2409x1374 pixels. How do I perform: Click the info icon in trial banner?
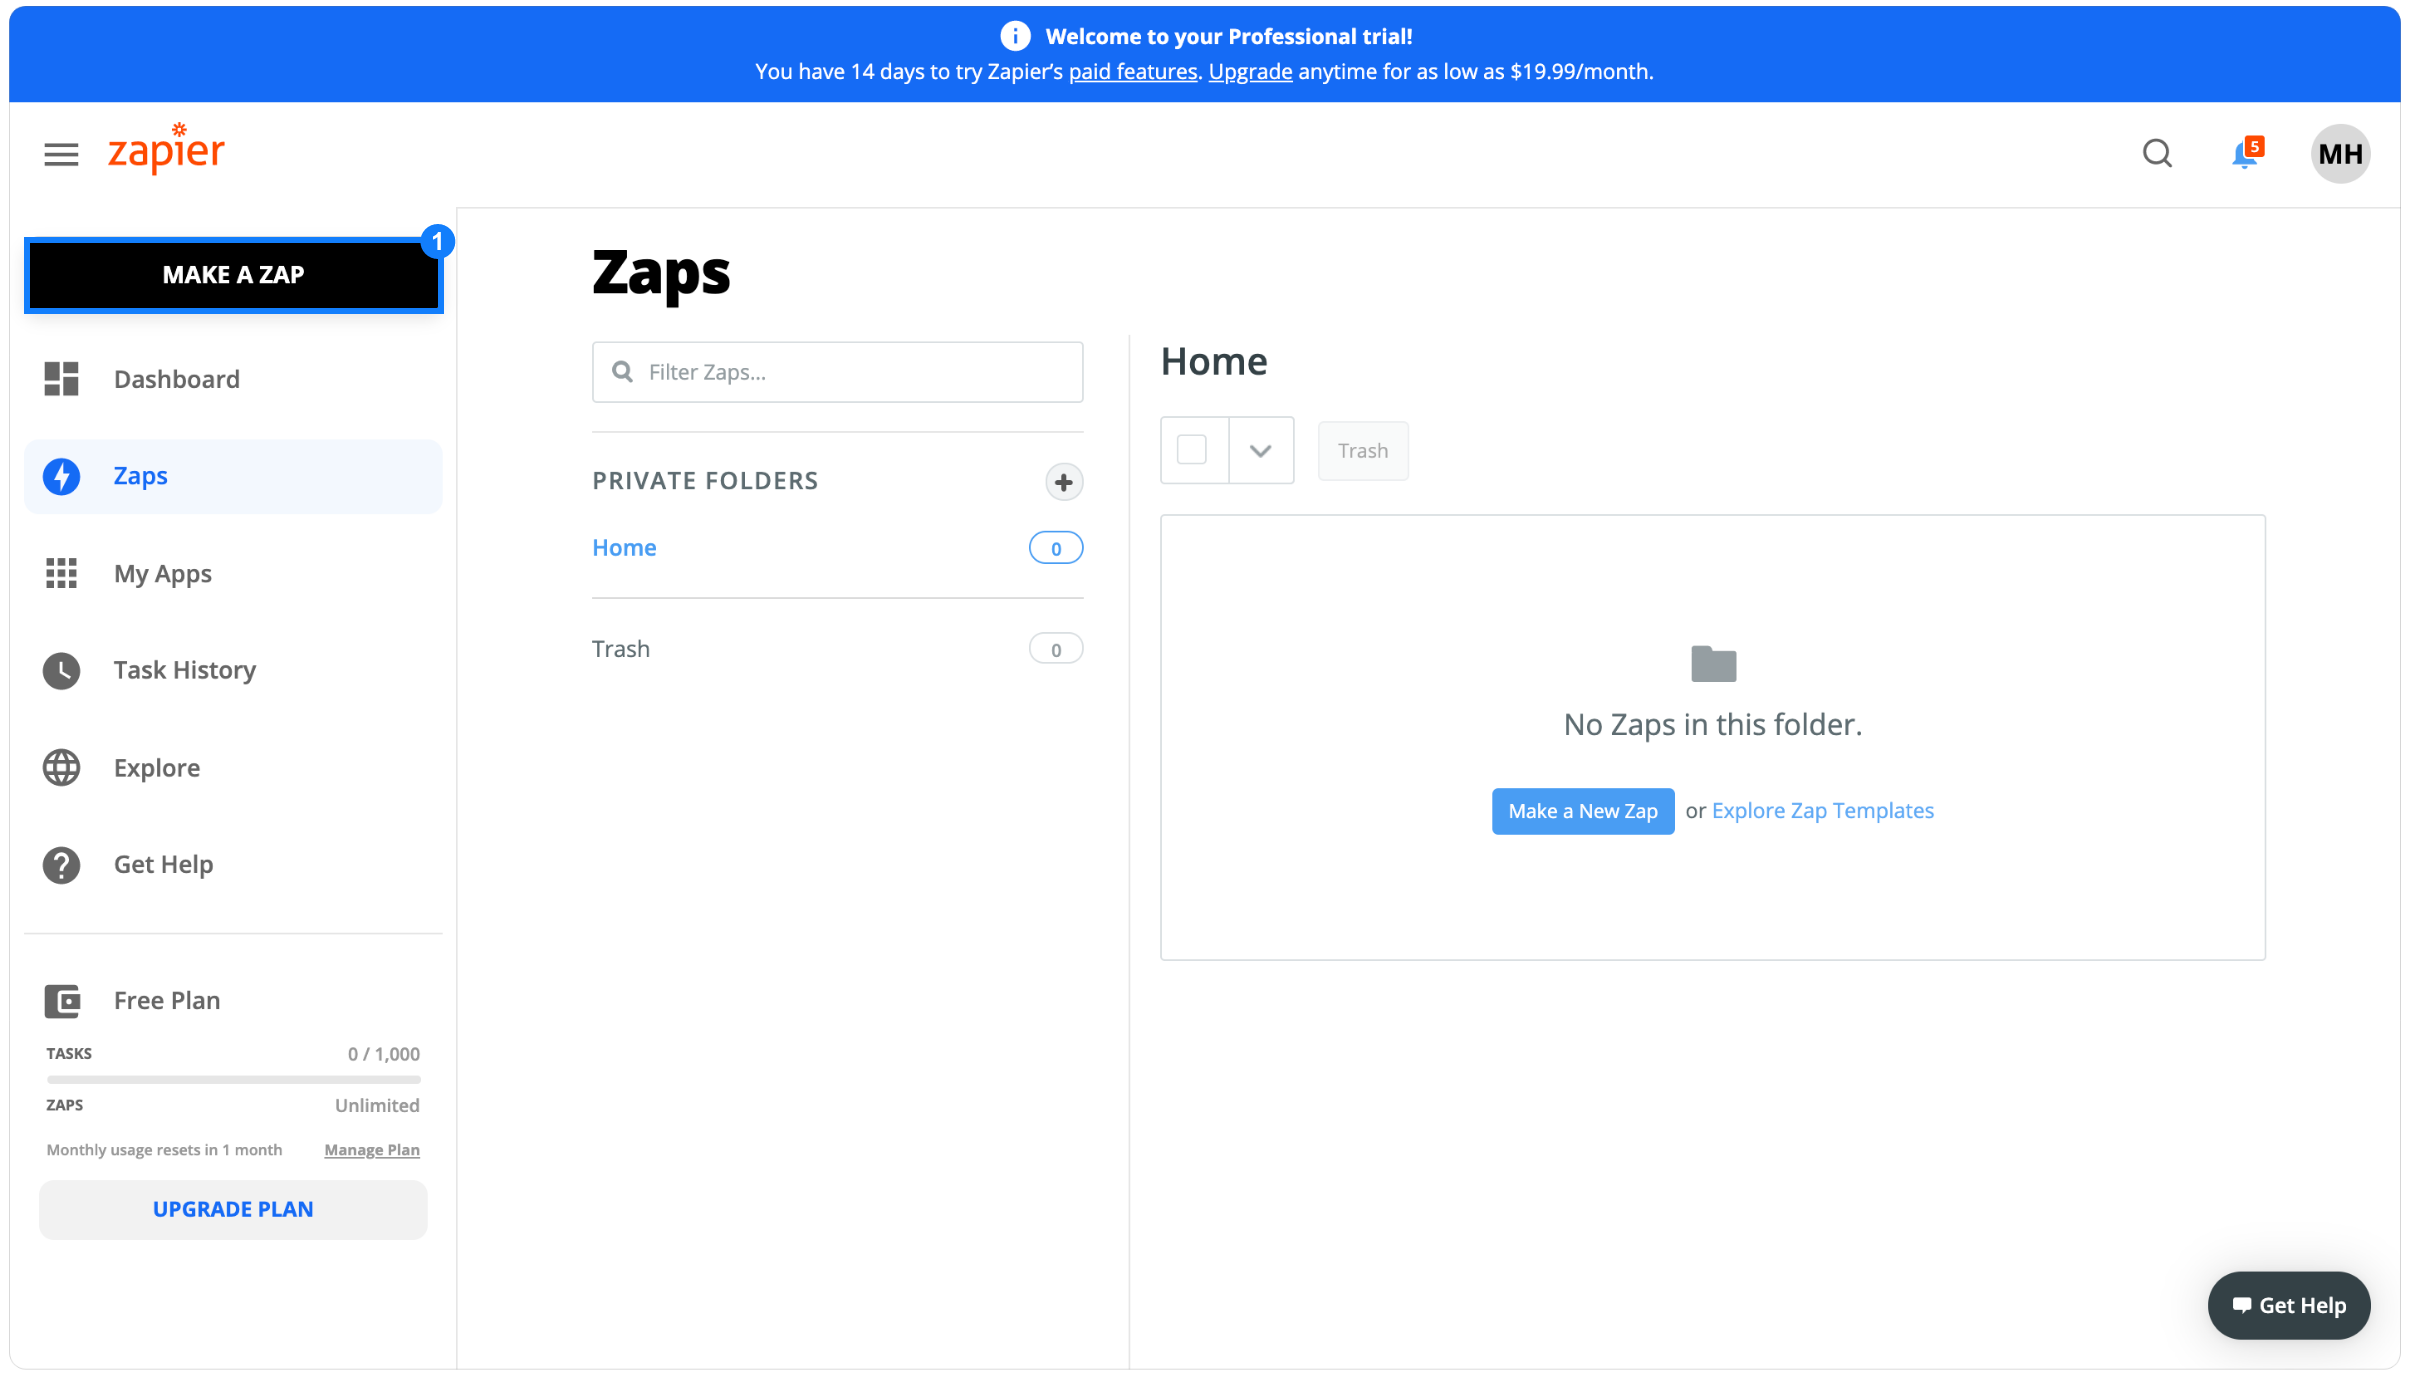1014,36
